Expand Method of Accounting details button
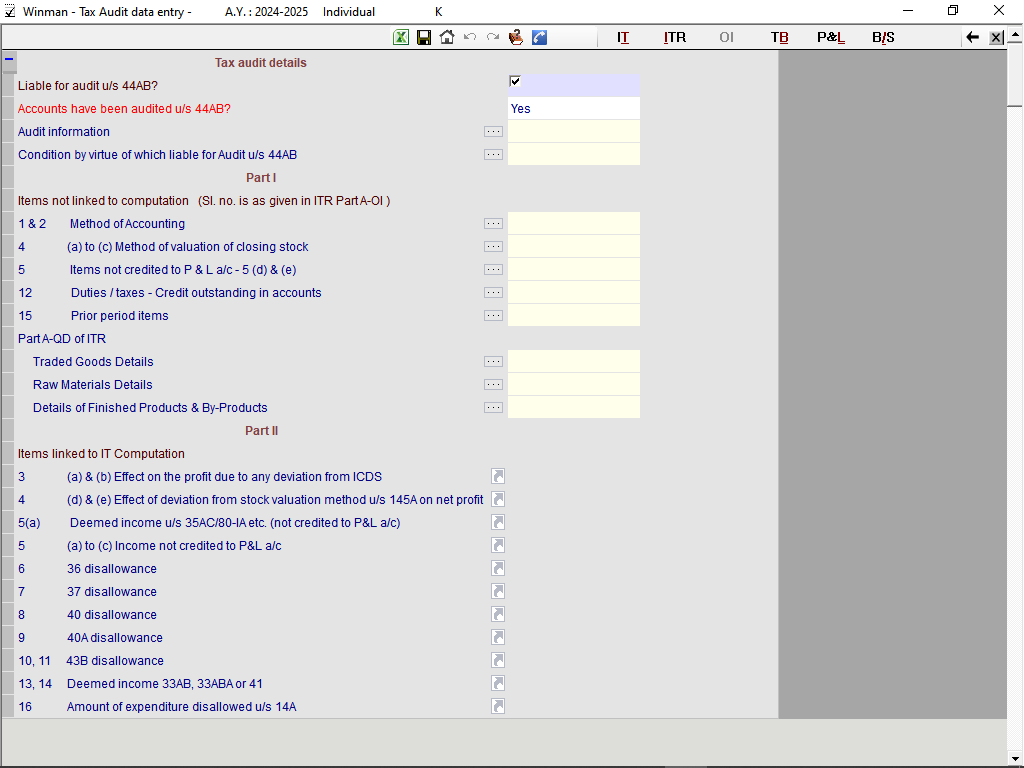 point(493,224)
